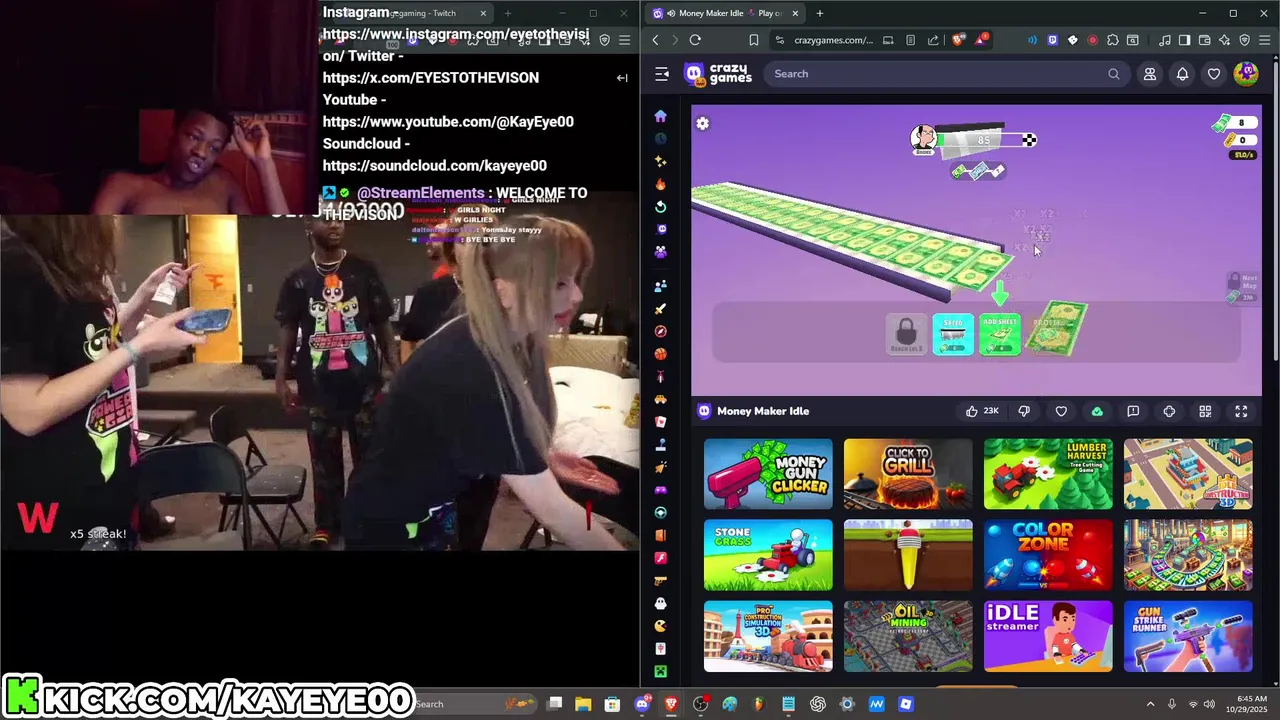Open the game in fullscreen mode
The image size is (1280, 720).
coord(1241,411)
